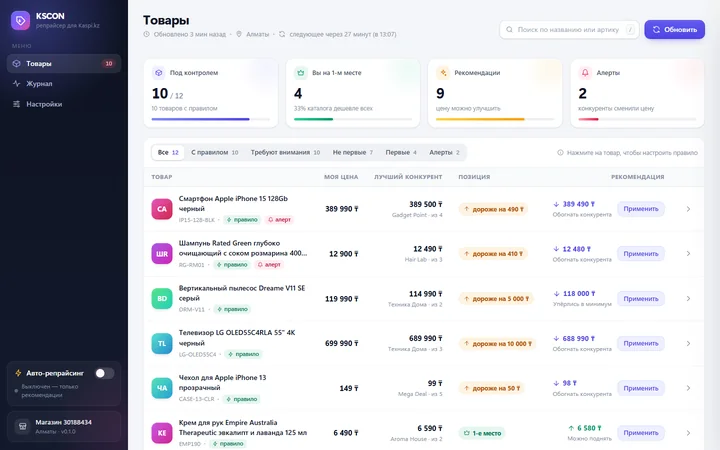Click the cube icon in Под контролем card
This screenshot has width=720, height=450.
[x=158, y=73]
